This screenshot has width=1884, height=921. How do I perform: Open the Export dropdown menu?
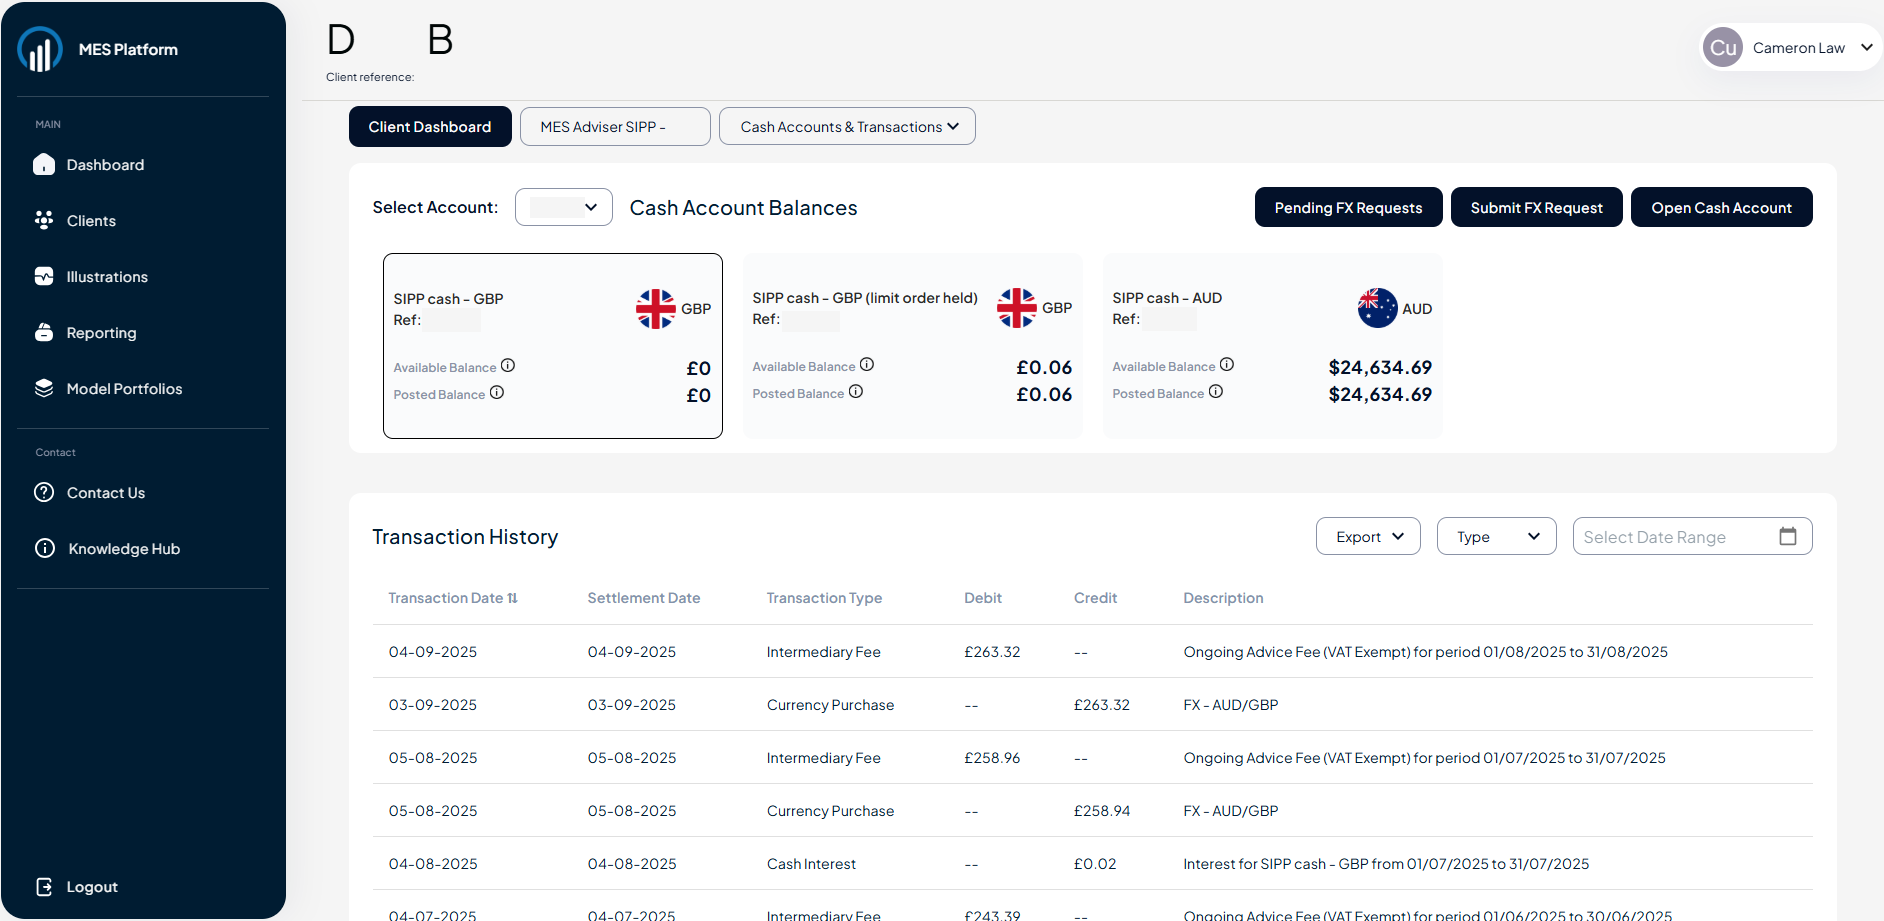click(1368, 537)
